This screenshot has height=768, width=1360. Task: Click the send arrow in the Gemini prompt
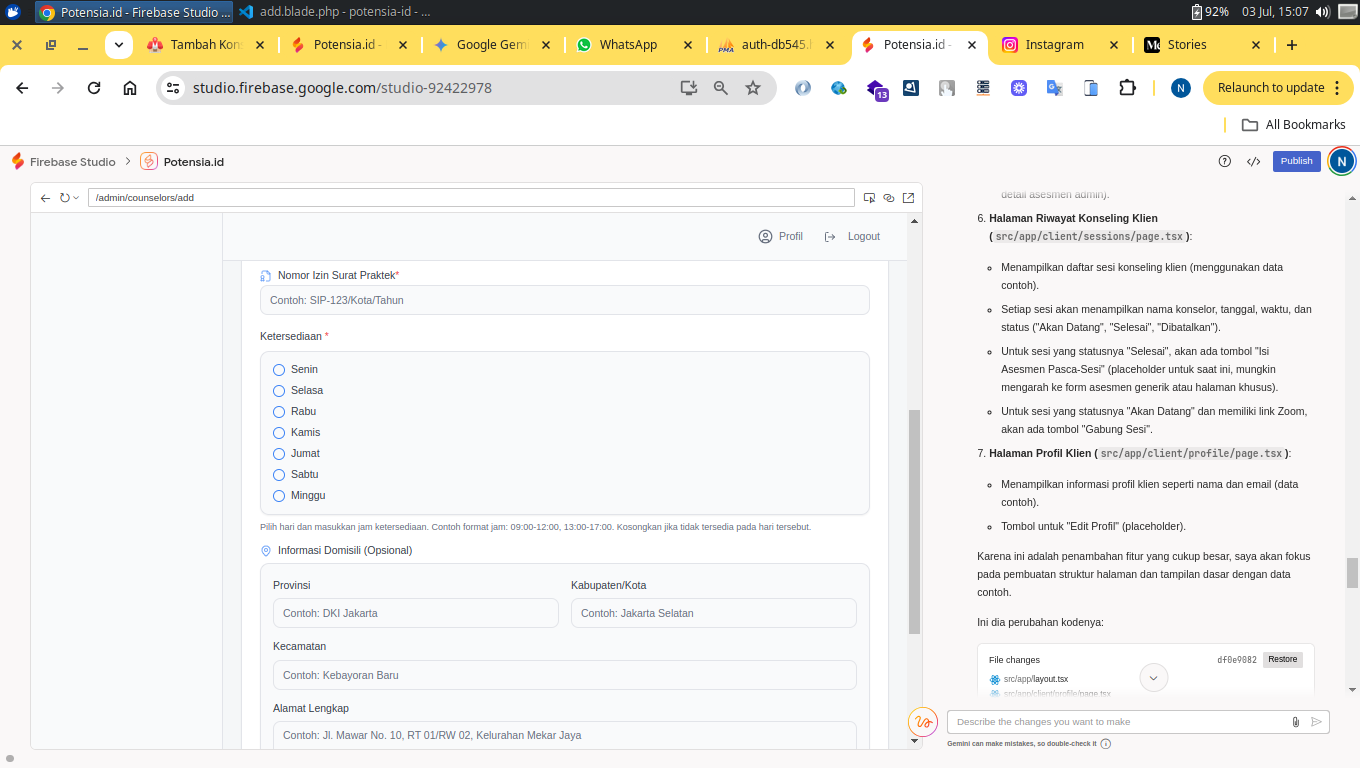[1316, 722]
